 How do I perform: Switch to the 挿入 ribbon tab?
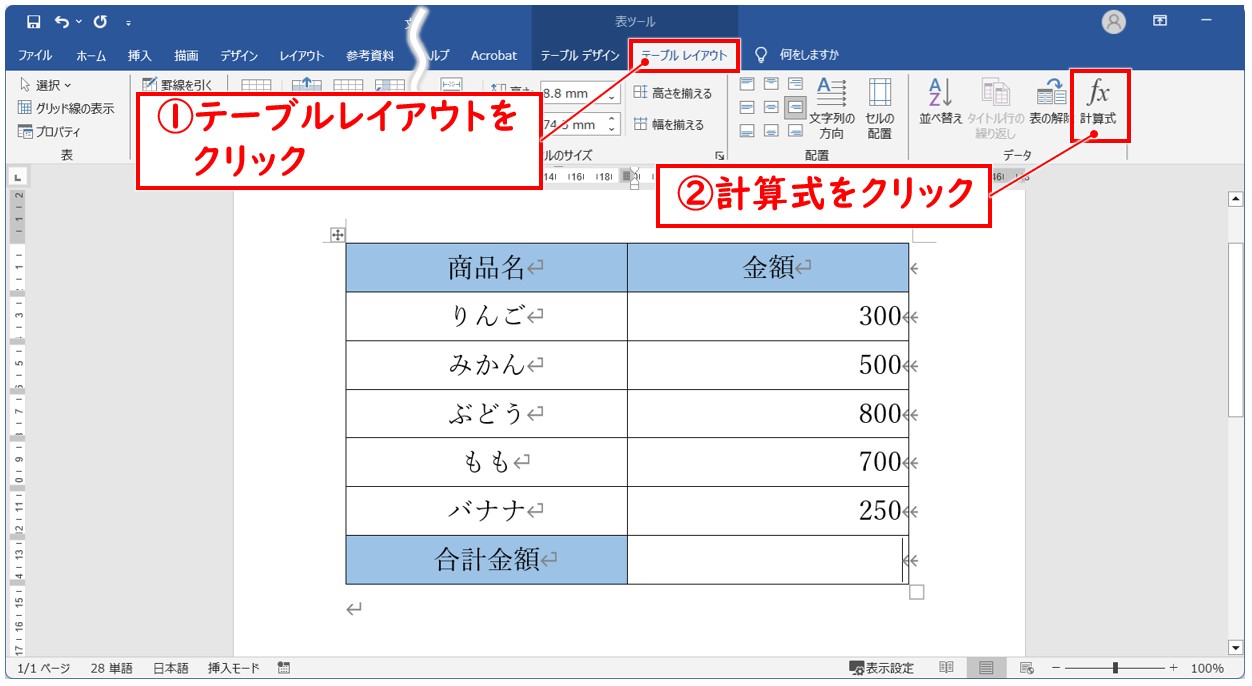pyautogui.click(x=139, y=55)
